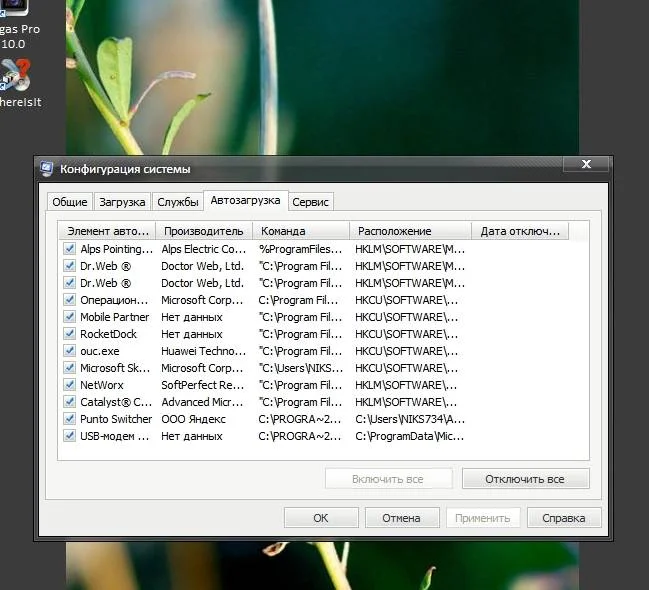
Task: Click the Применить button
Action: coord(483,518)
